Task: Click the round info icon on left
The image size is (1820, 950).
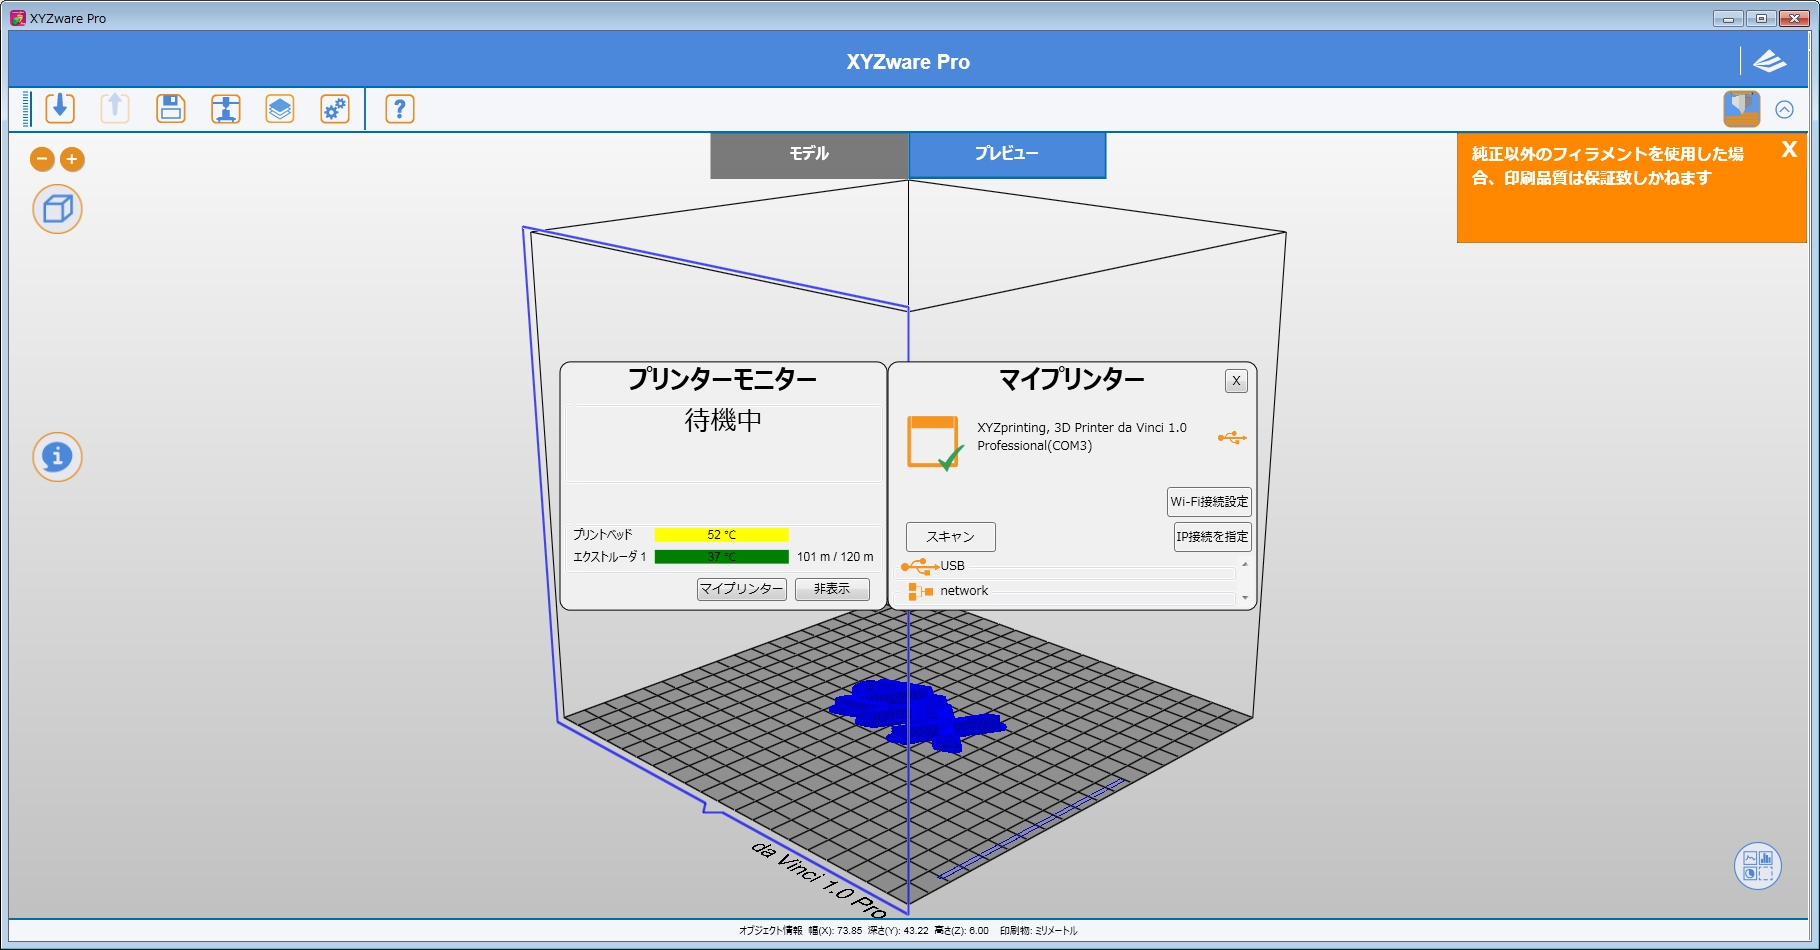Action: (58, 457)
